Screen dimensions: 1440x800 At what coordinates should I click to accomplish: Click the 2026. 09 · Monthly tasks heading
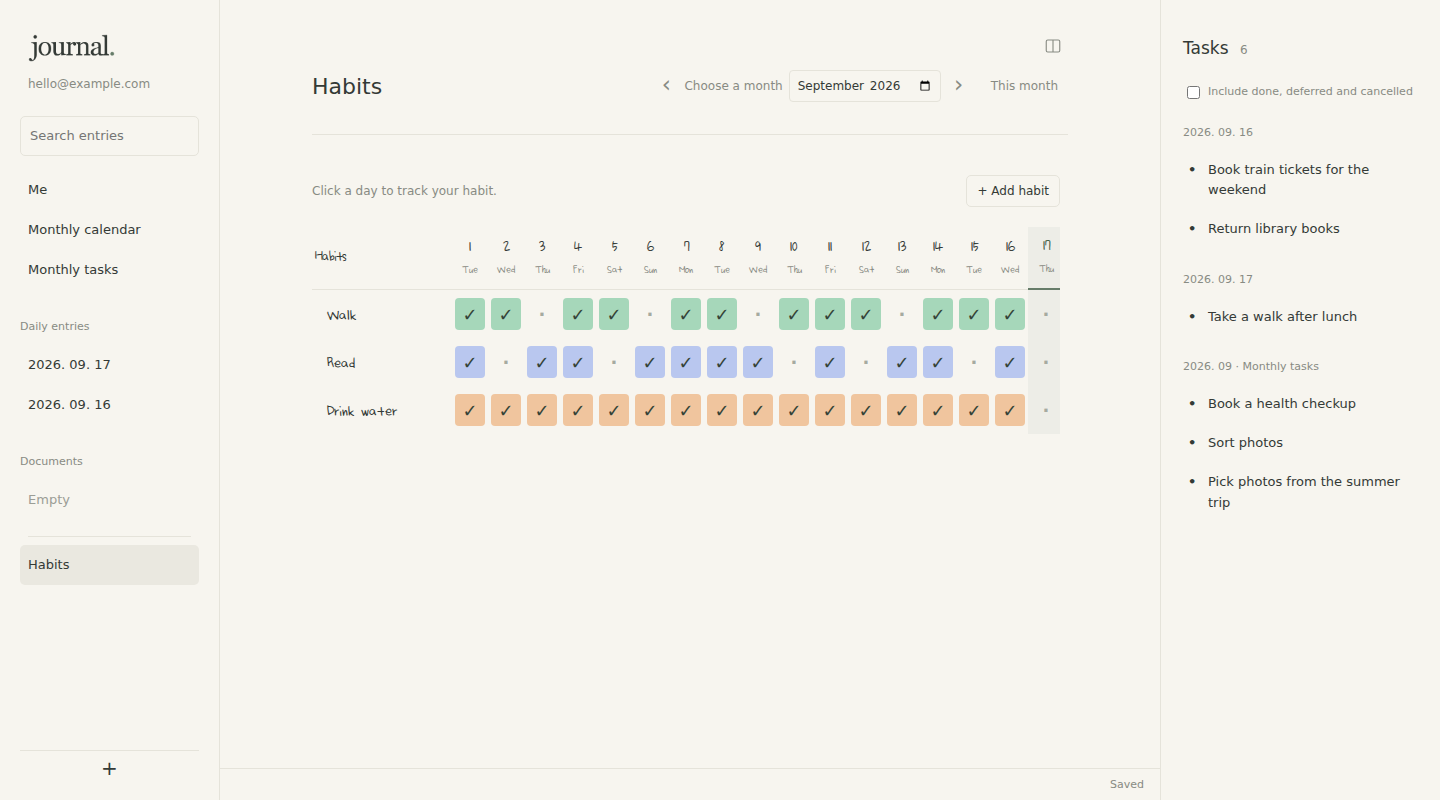coord(1251,367)
